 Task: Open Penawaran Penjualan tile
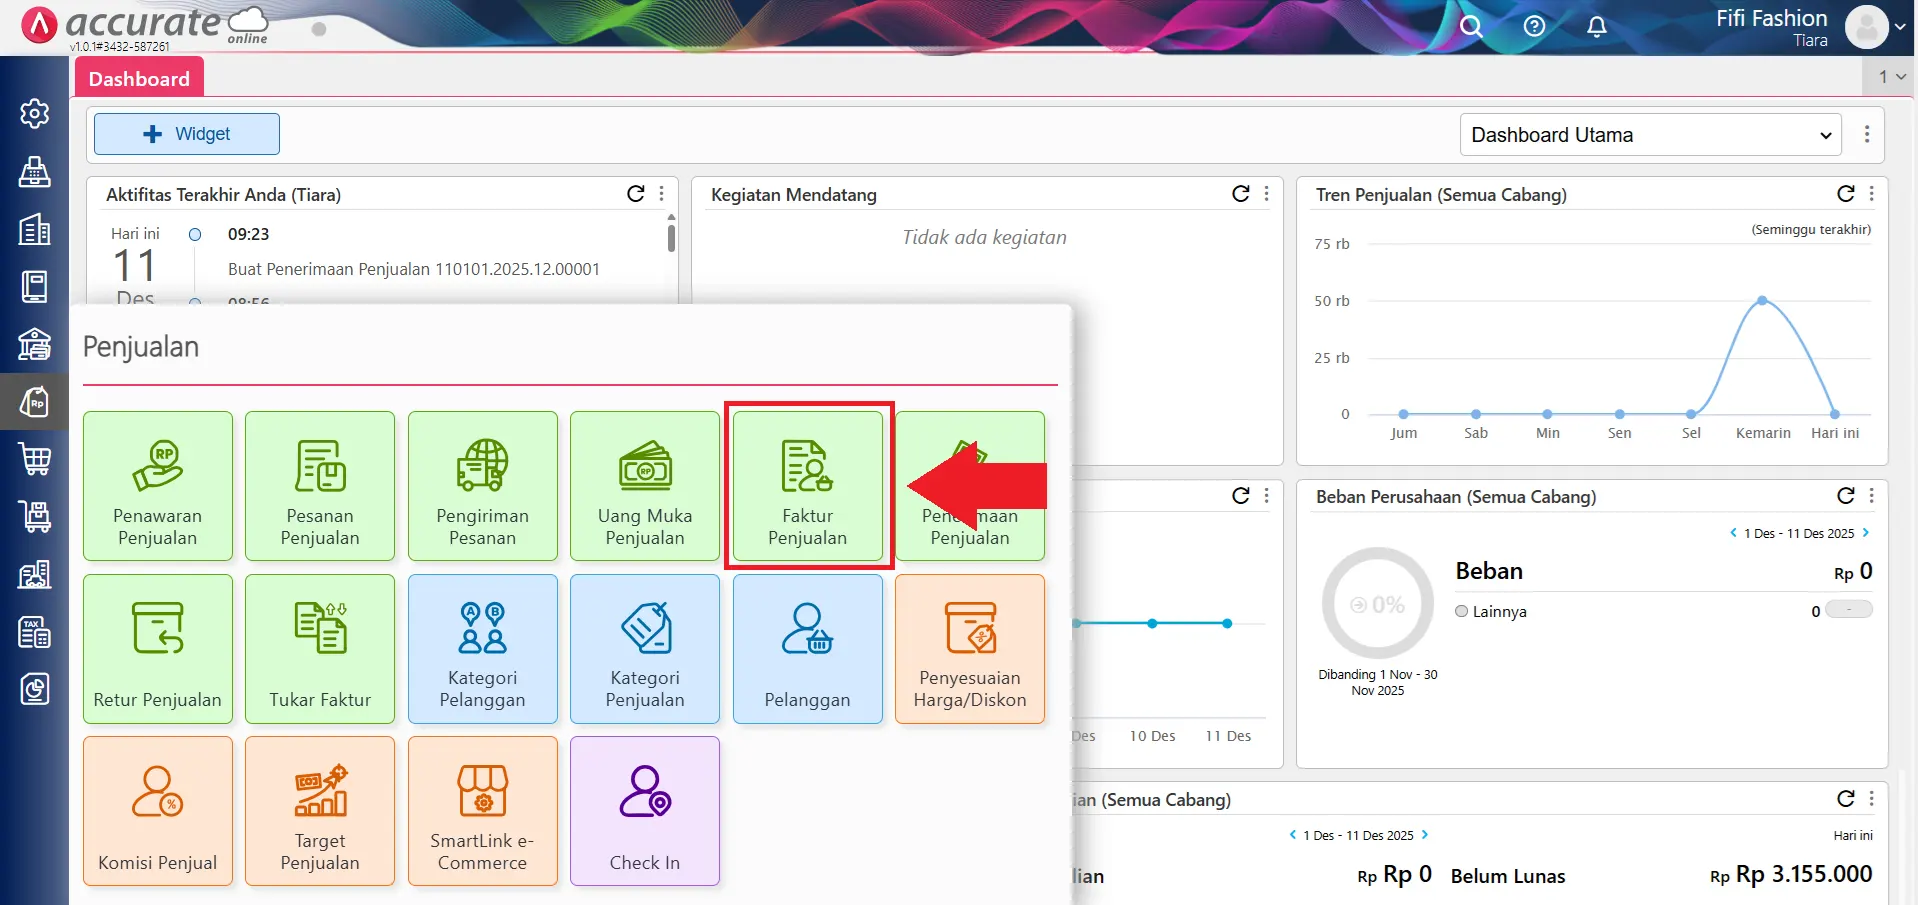(x=158, y=486)
